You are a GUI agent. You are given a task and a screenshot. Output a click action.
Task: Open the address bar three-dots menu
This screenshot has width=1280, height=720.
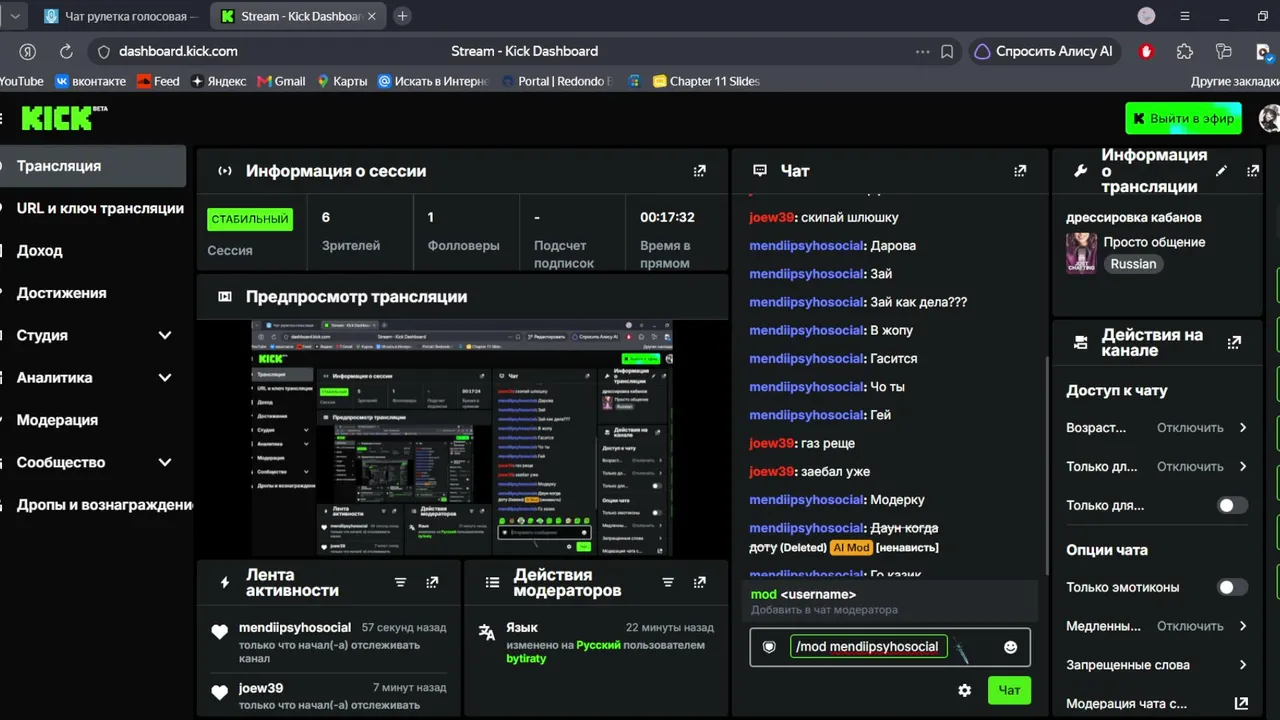(922, 51)
